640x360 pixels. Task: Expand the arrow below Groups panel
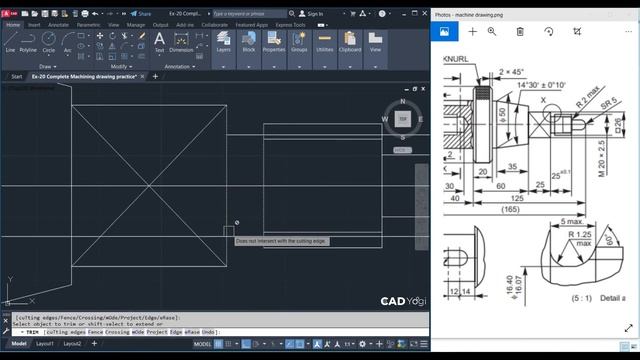click(x=299, y=67)
